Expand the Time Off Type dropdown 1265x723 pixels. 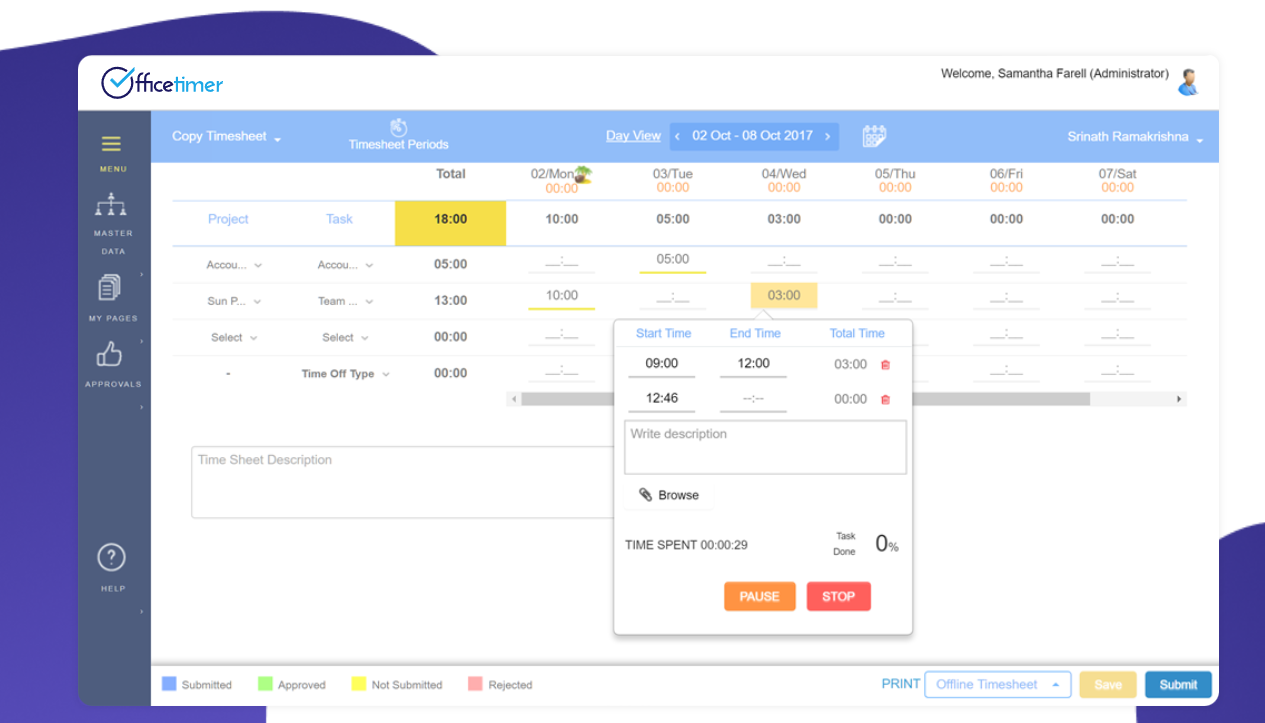coord(345,374)
